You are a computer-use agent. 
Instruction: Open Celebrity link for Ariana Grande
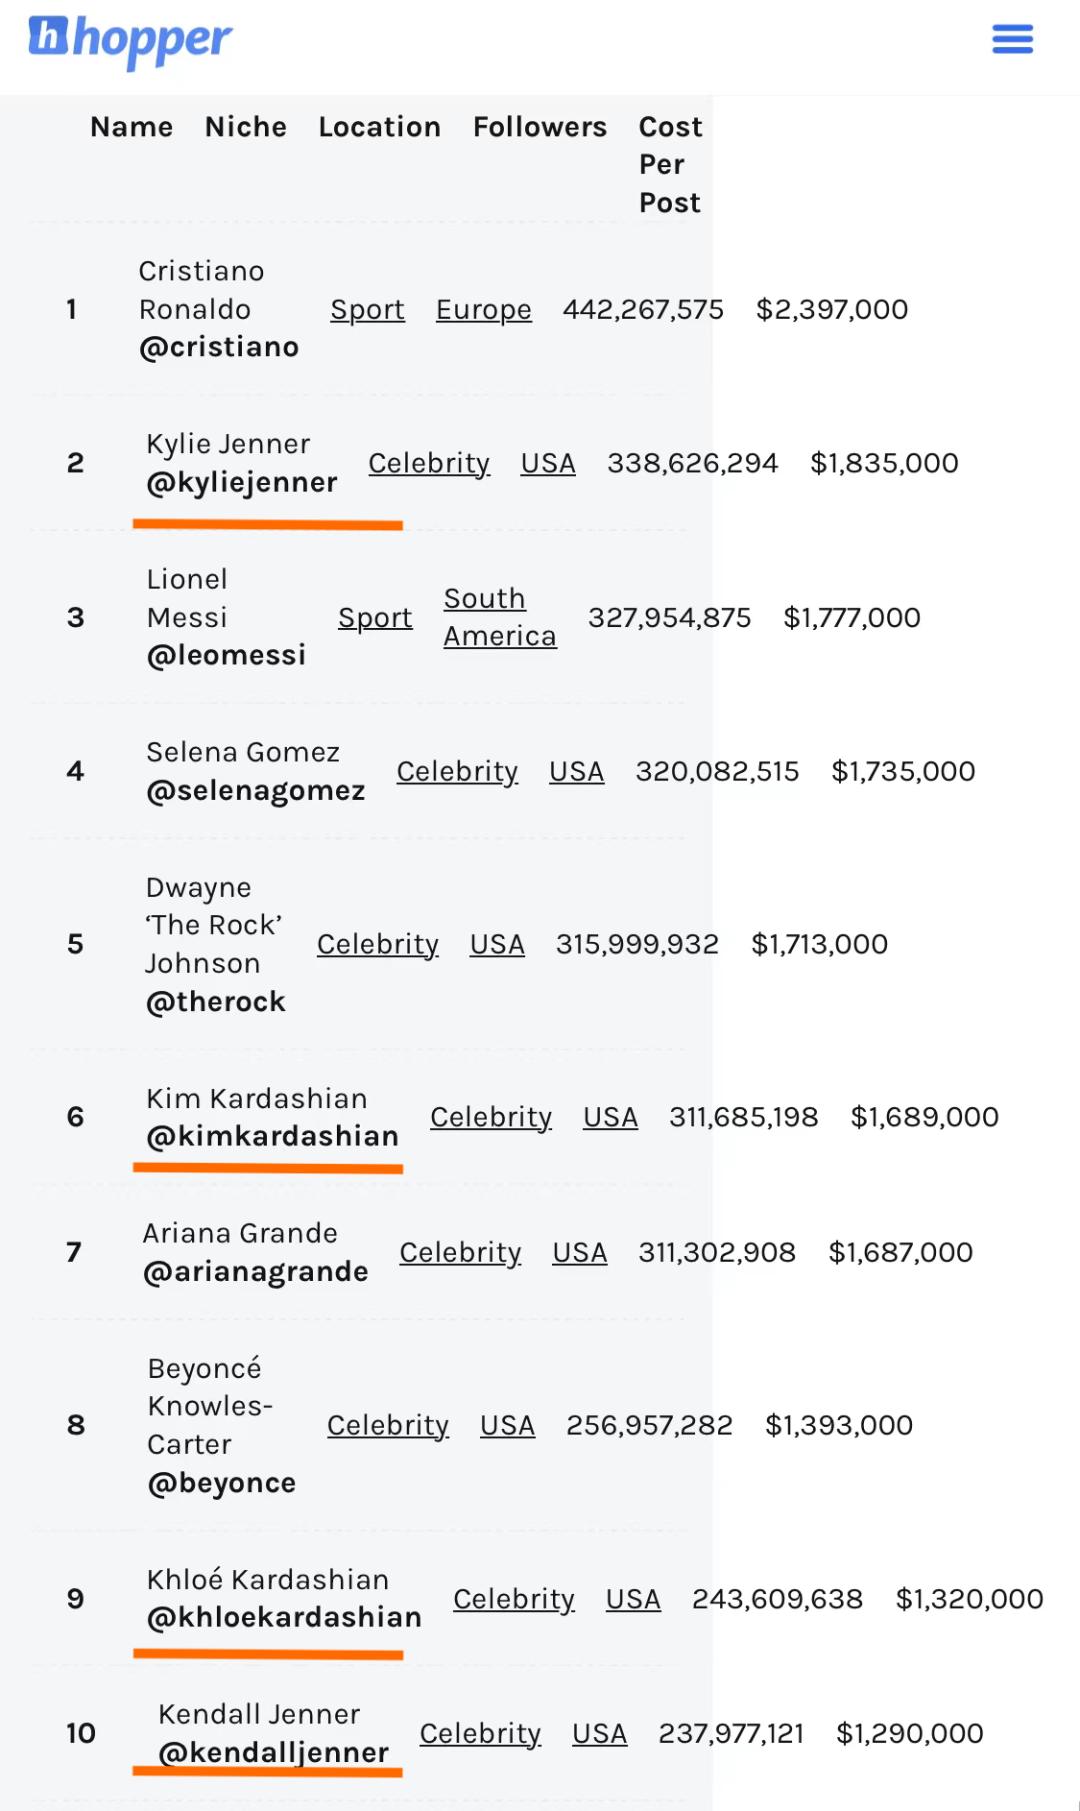(460, 1253)
